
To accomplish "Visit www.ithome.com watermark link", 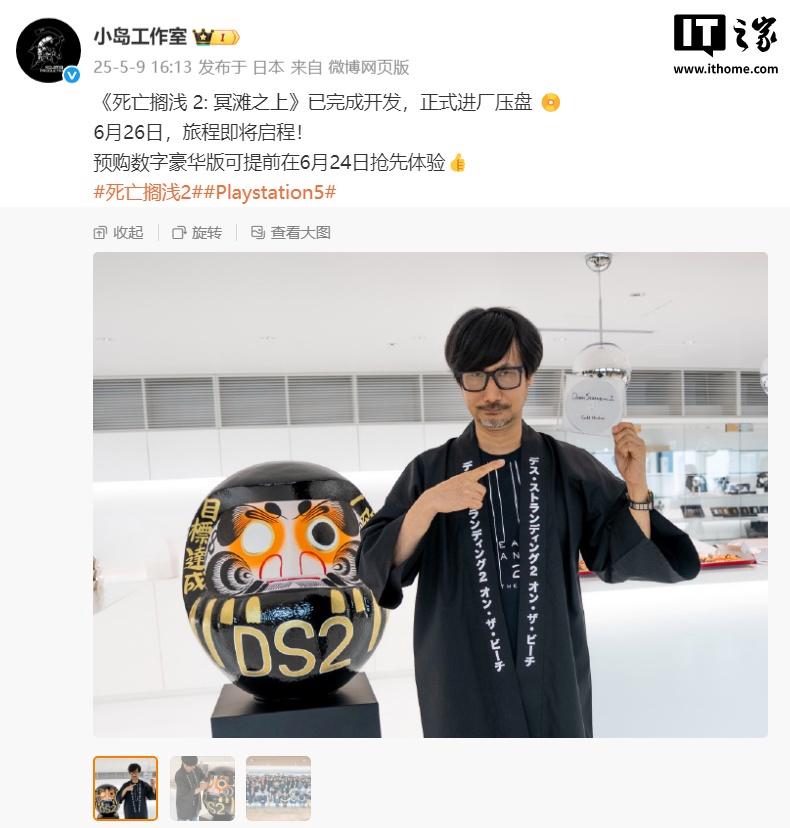I will point(726,69).
